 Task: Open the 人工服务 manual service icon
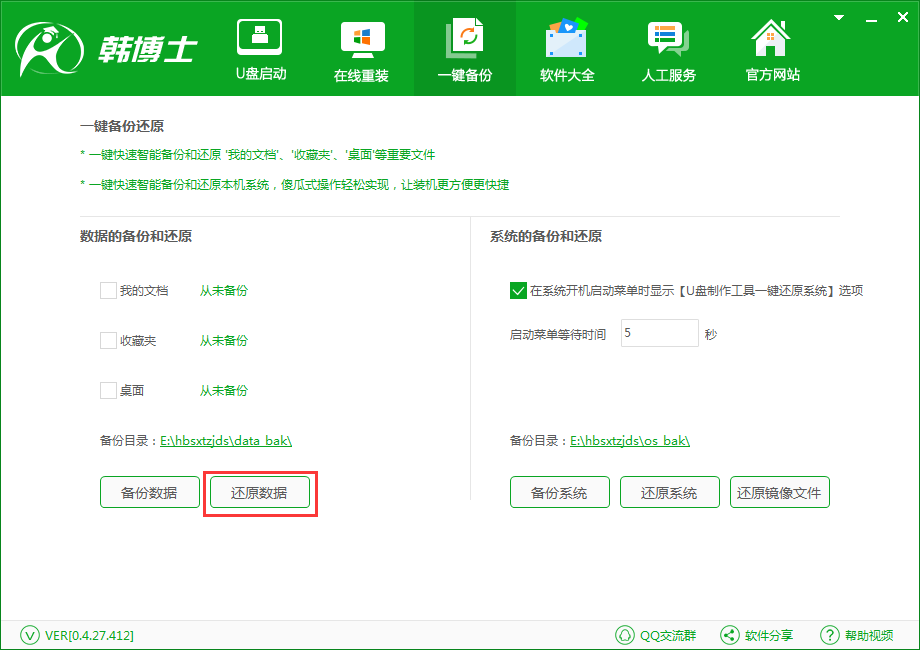tap(668, 39)
